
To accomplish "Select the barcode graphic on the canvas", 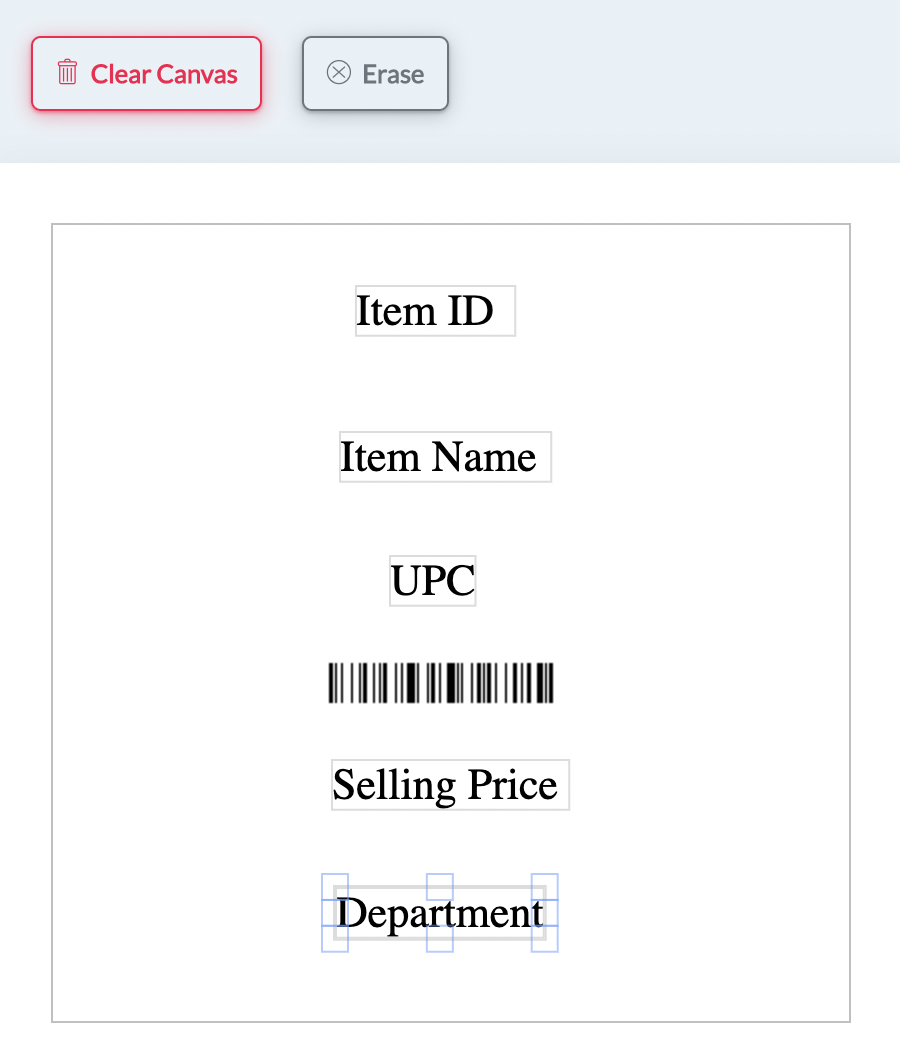I will 440,682.
